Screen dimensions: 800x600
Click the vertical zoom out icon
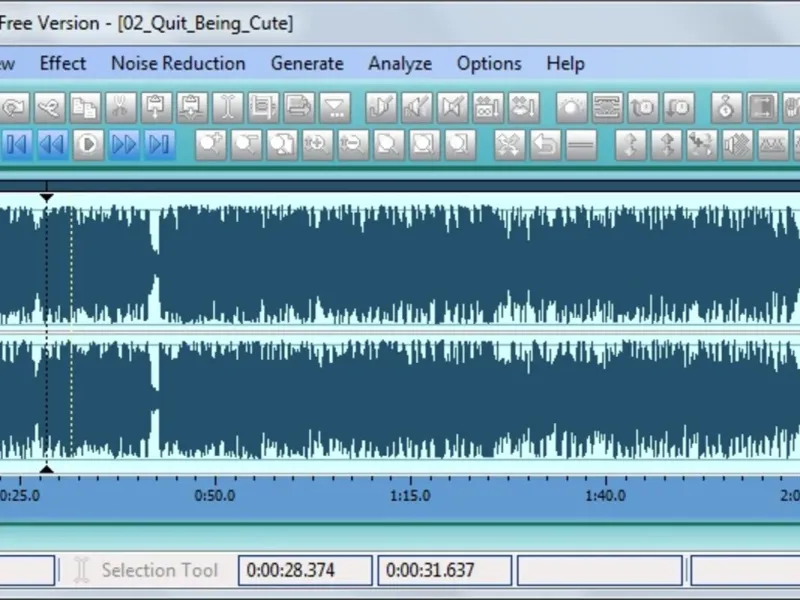click(353, 145)
